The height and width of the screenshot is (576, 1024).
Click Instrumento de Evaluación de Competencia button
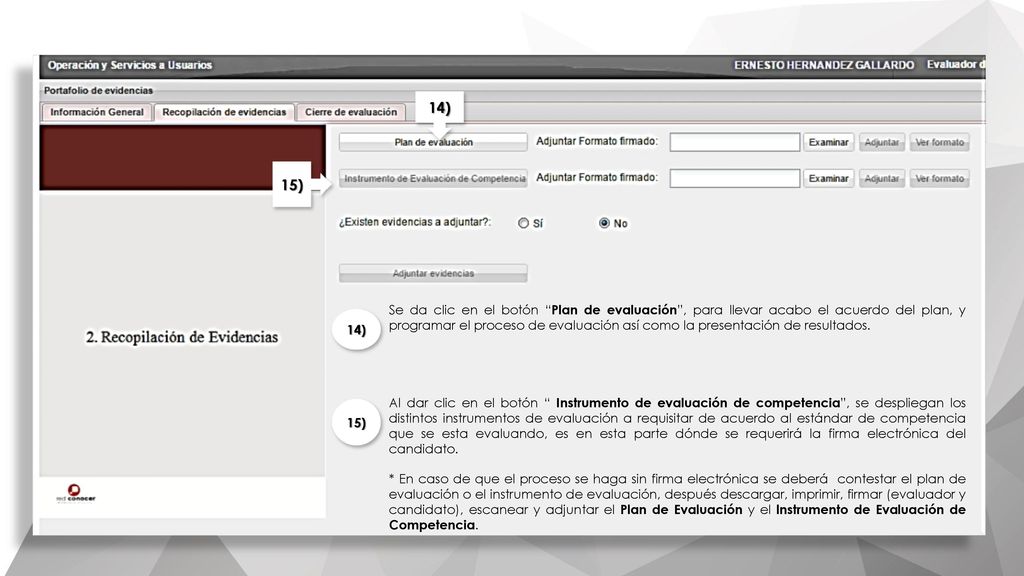point(433,178)
